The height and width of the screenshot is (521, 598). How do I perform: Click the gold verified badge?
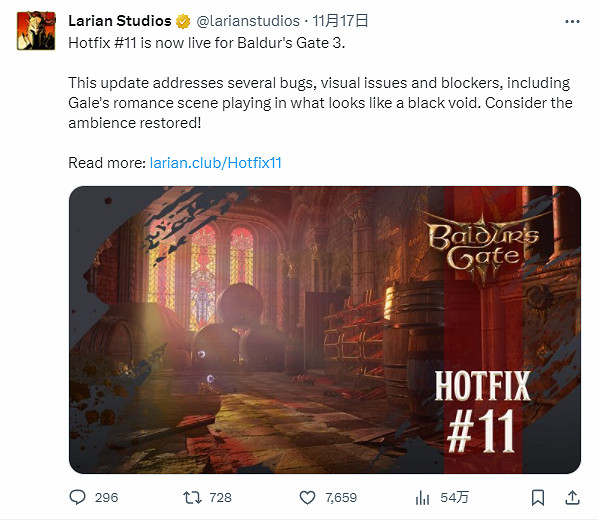click(183, 21)
